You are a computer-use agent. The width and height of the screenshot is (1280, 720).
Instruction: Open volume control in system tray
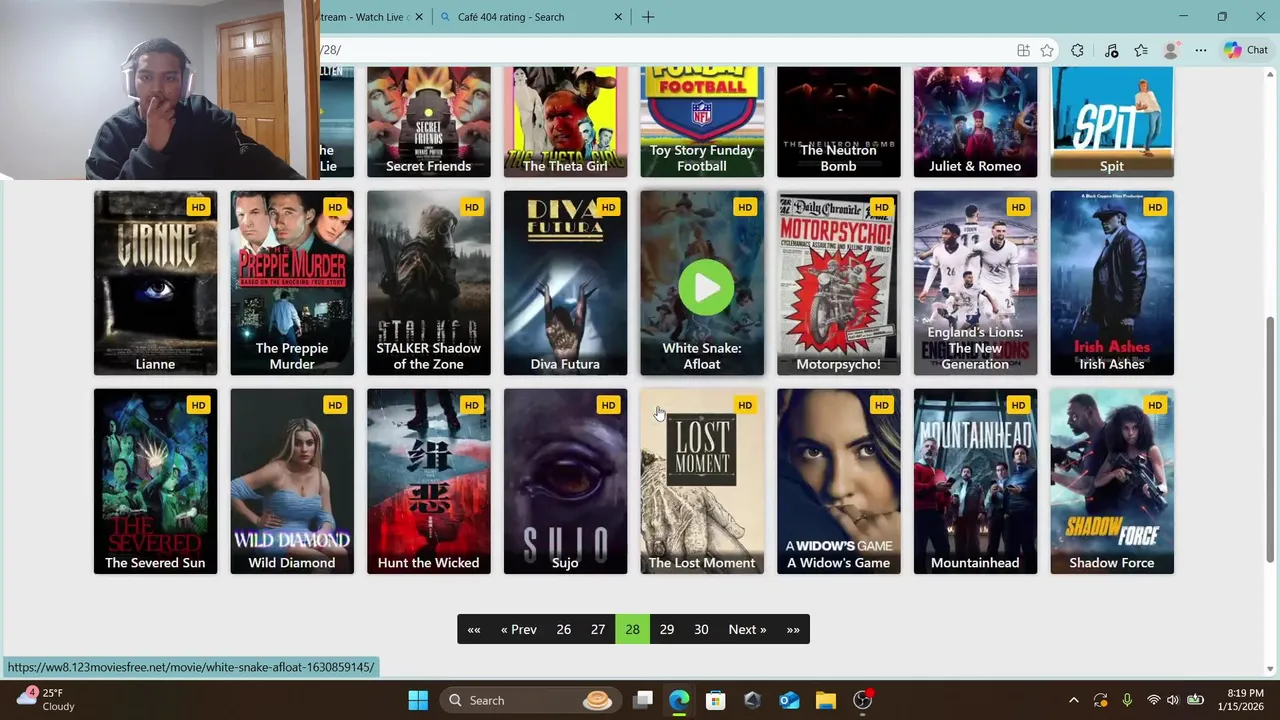[1172, 700]
